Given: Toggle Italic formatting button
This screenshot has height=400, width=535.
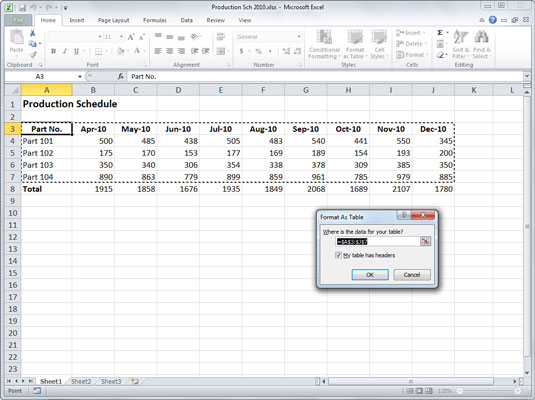Looking at the screenshot, I should (x=65, y=51).
